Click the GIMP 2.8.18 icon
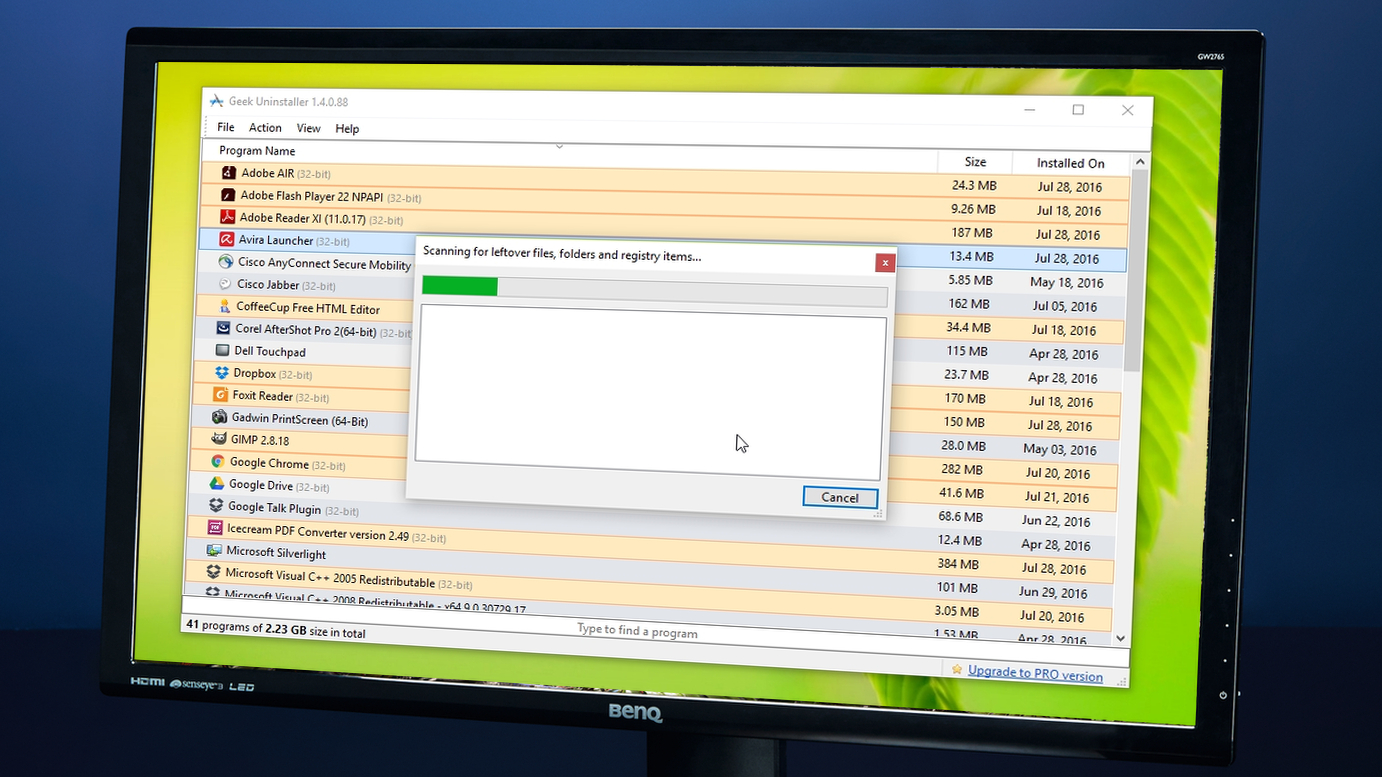1382x777 pixels. [219, 439]
